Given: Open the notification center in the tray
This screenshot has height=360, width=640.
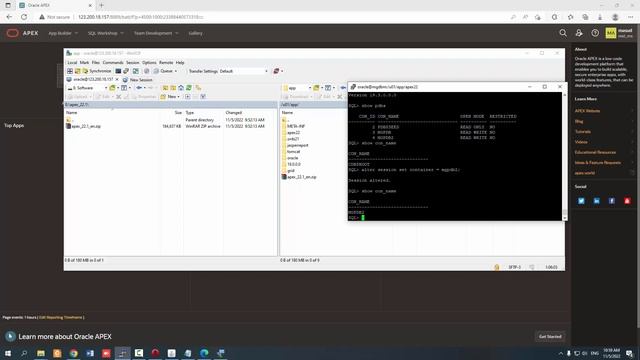Looking at the screenshot, I should [x=629, y=353].
